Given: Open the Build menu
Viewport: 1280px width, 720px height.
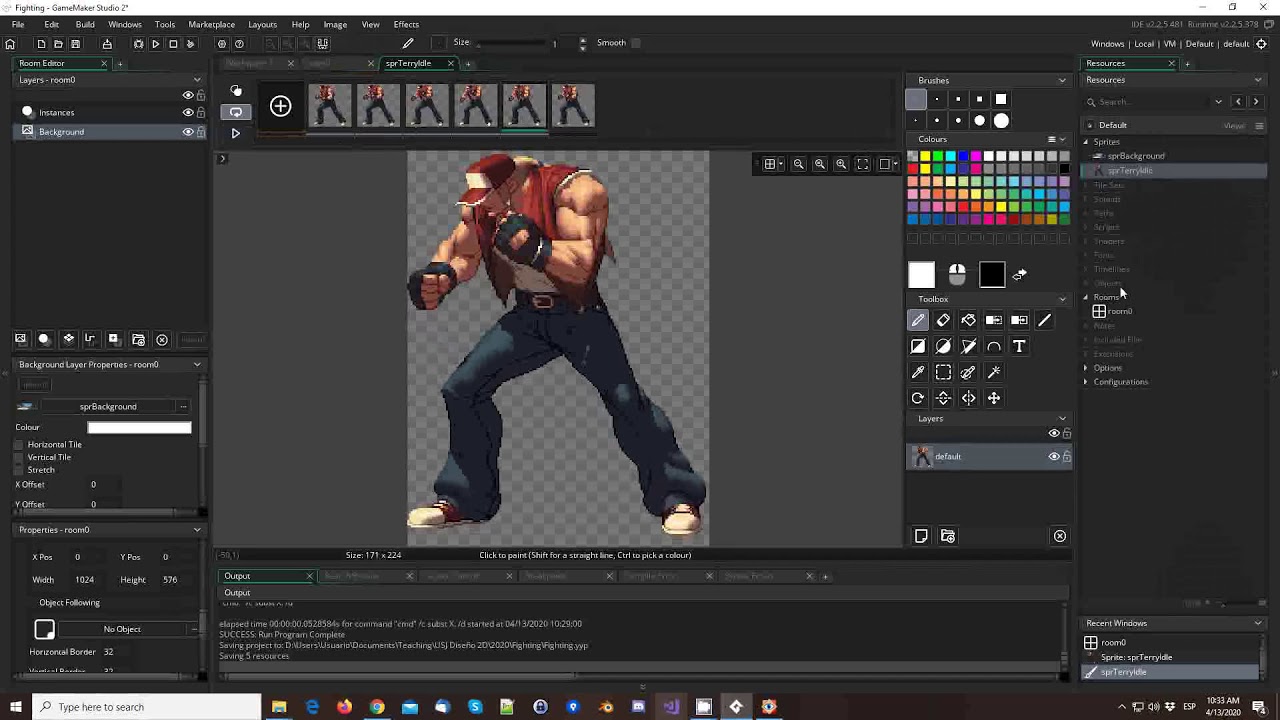Looking at the screenshot, I should click(85, 24).
